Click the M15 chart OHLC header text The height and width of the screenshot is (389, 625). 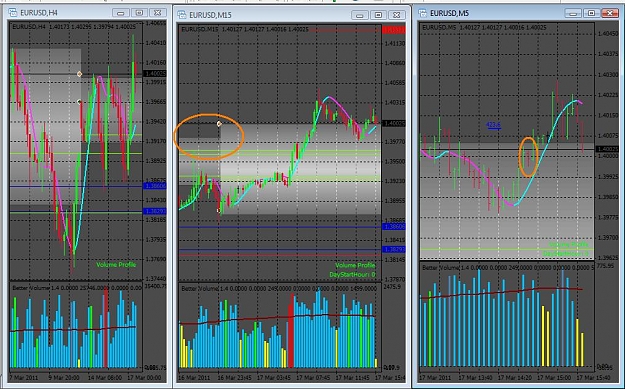(x=245, y=29)
